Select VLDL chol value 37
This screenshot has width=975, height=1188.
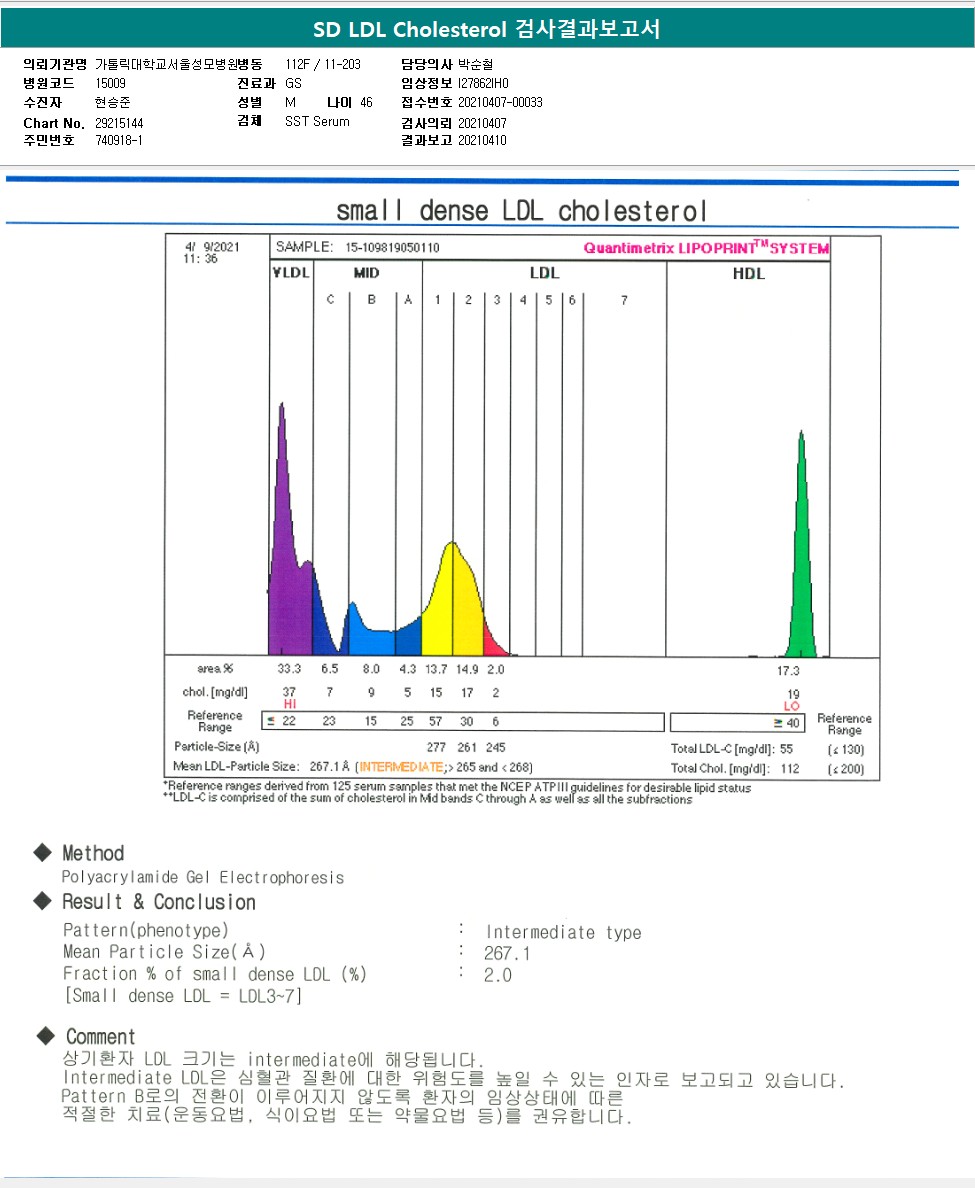[x=289, y=692]
